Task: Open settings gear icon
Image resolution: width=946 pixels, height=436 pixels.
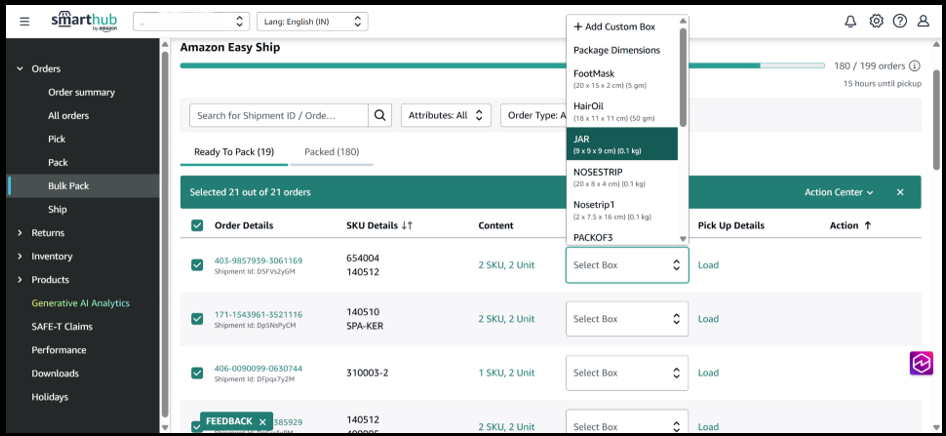Action: tap(876, 21)
